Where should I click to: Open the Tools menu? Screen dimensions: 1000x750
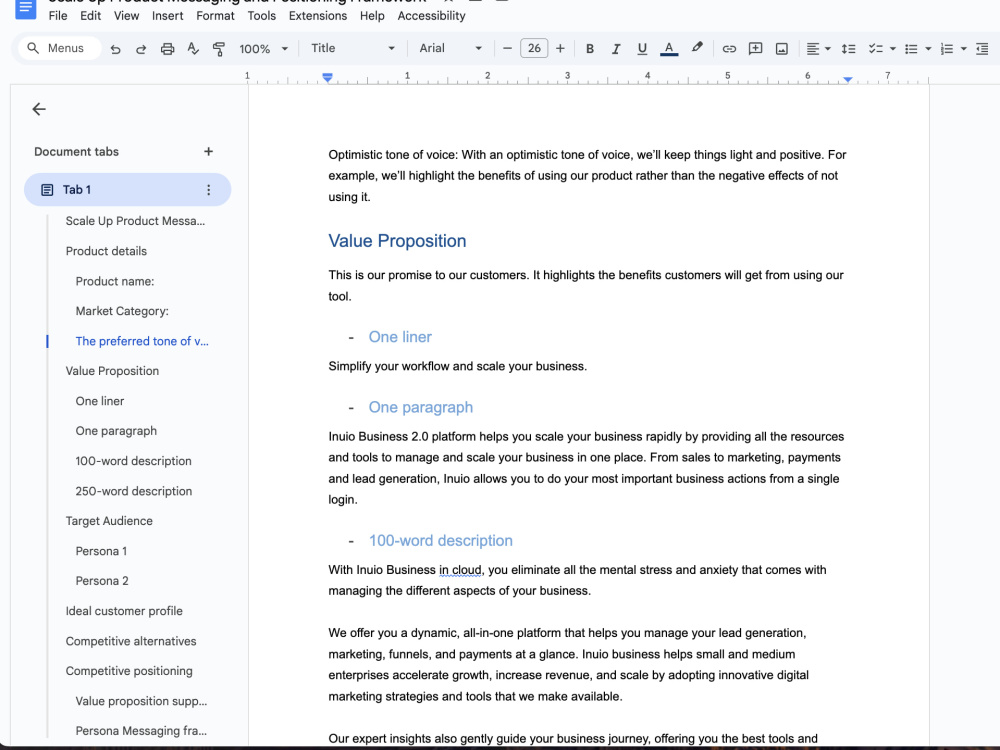coord(261,16)
